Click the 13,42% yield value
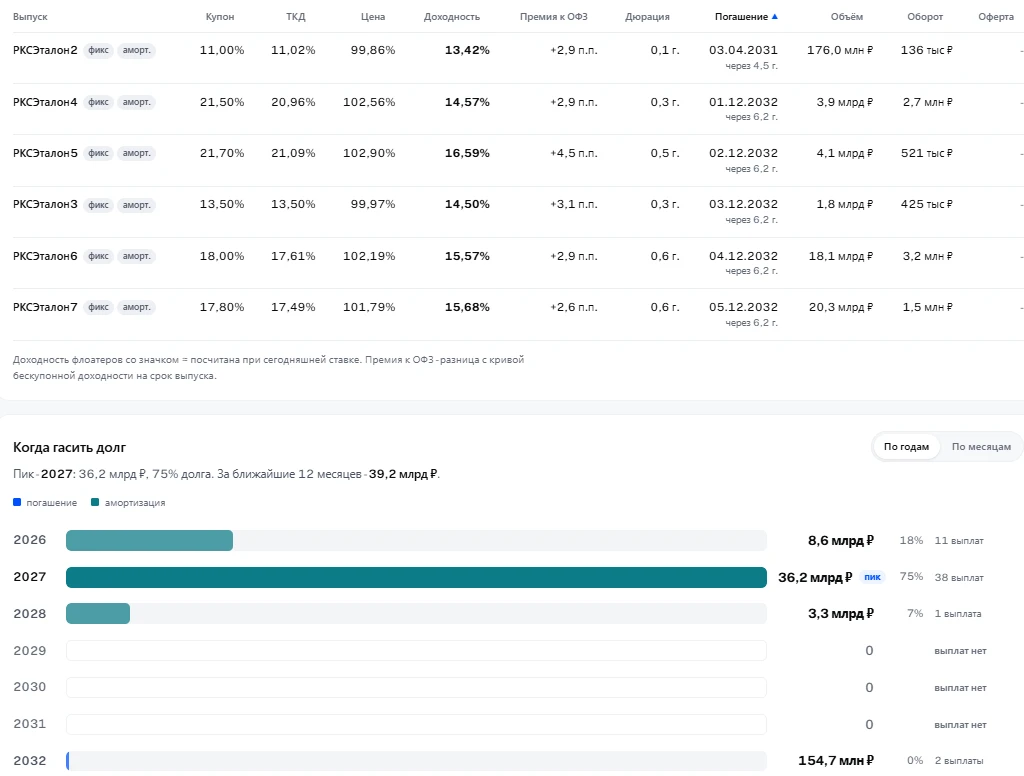This screenshot has width=1024, height=776. click(467, 50)
